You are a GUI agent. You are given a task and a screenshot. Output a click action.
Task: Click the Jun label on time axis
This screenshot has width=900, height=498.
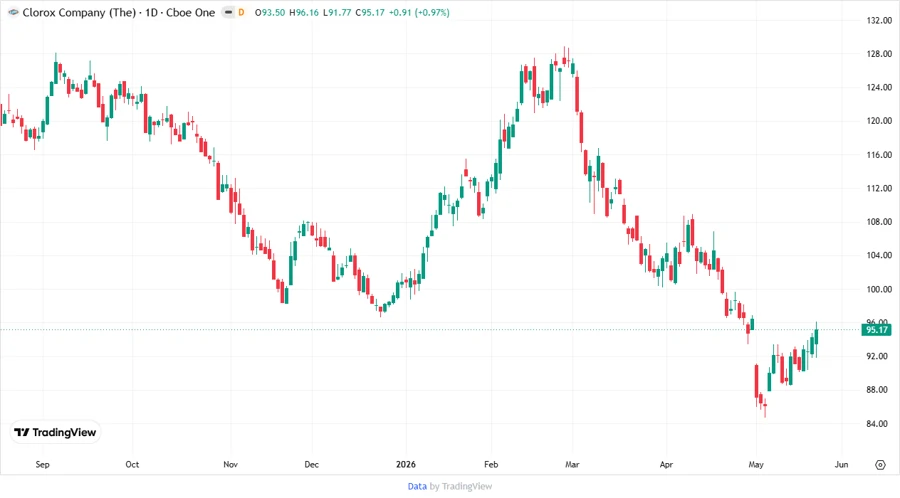coord(841,465)
